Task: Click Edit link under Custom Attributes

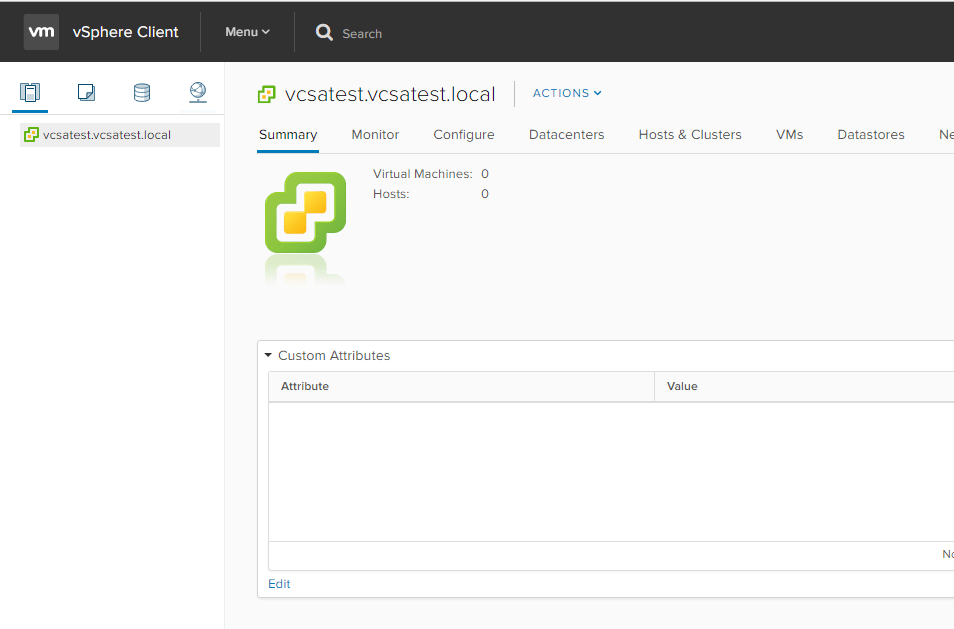Action: point(279,584)
